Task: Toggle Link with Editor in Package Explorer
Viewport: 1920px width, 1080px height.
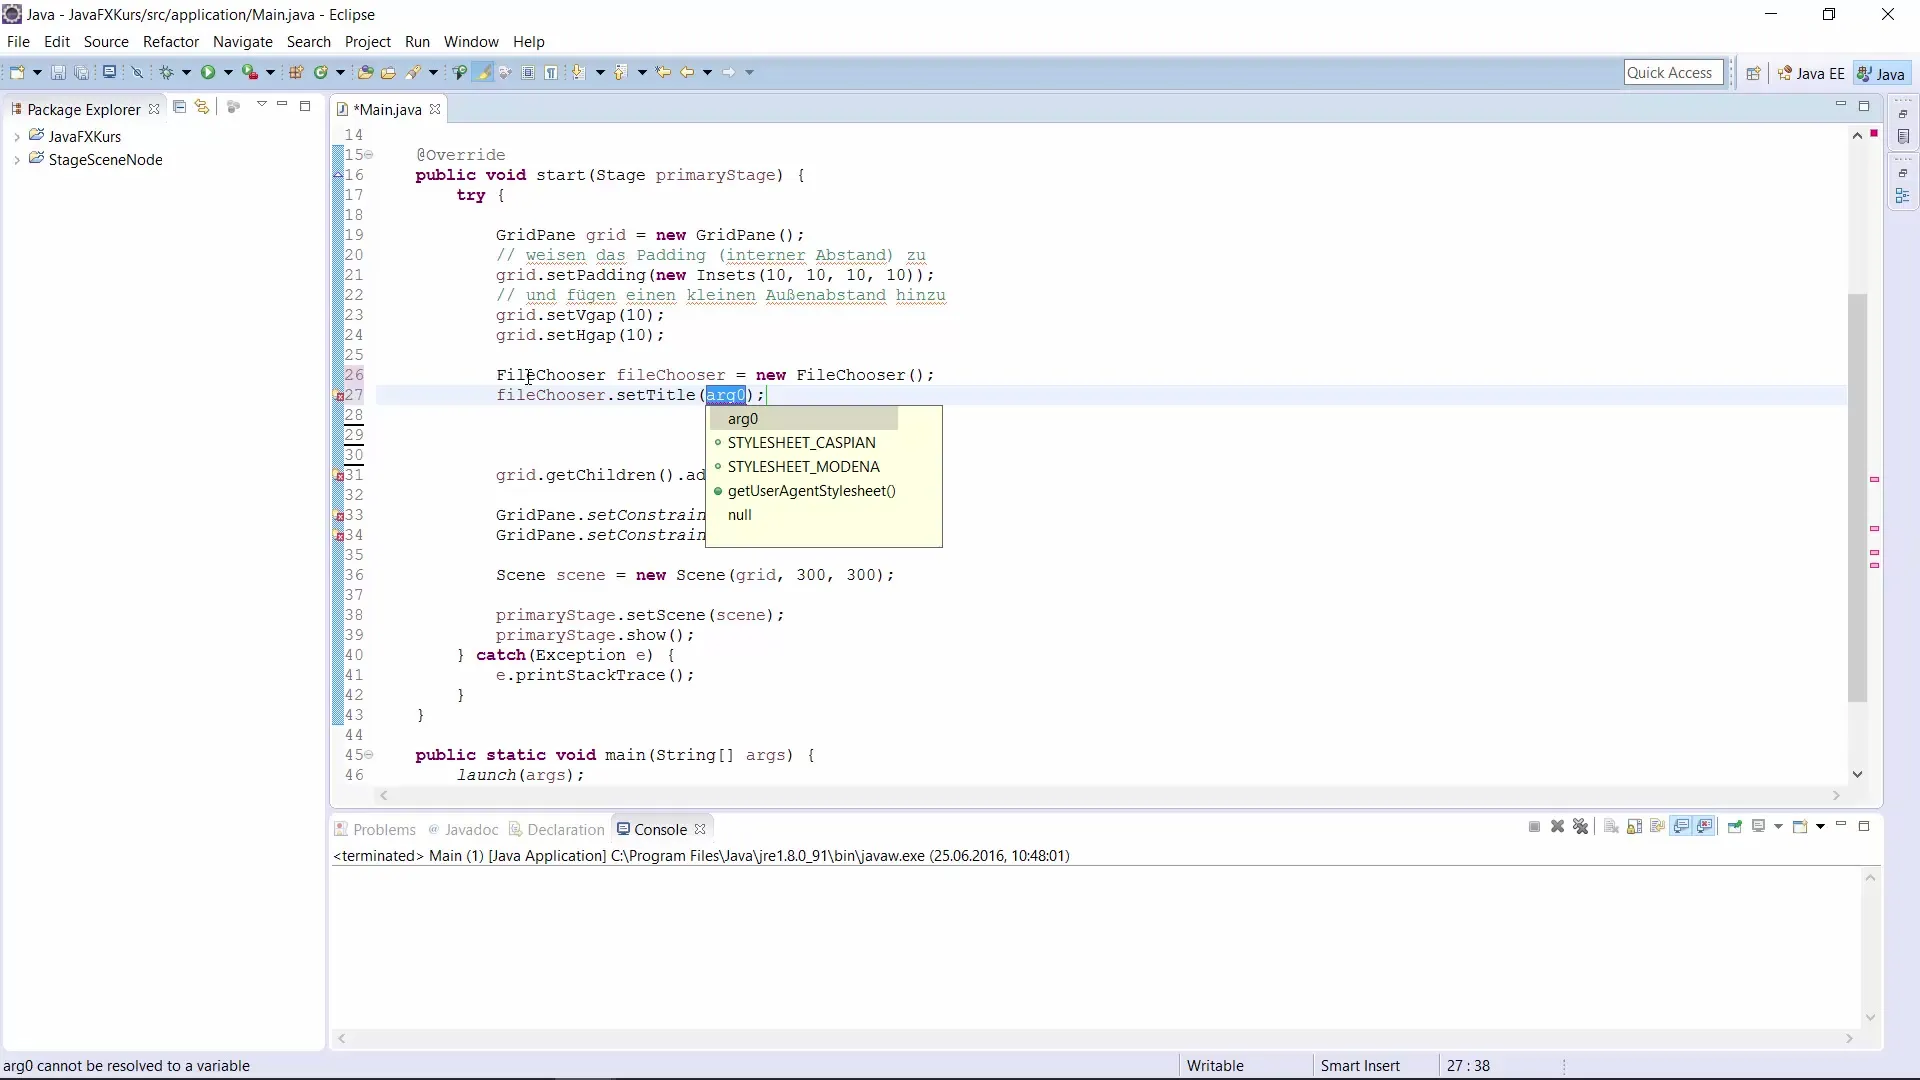Action: tap(202, 107)
